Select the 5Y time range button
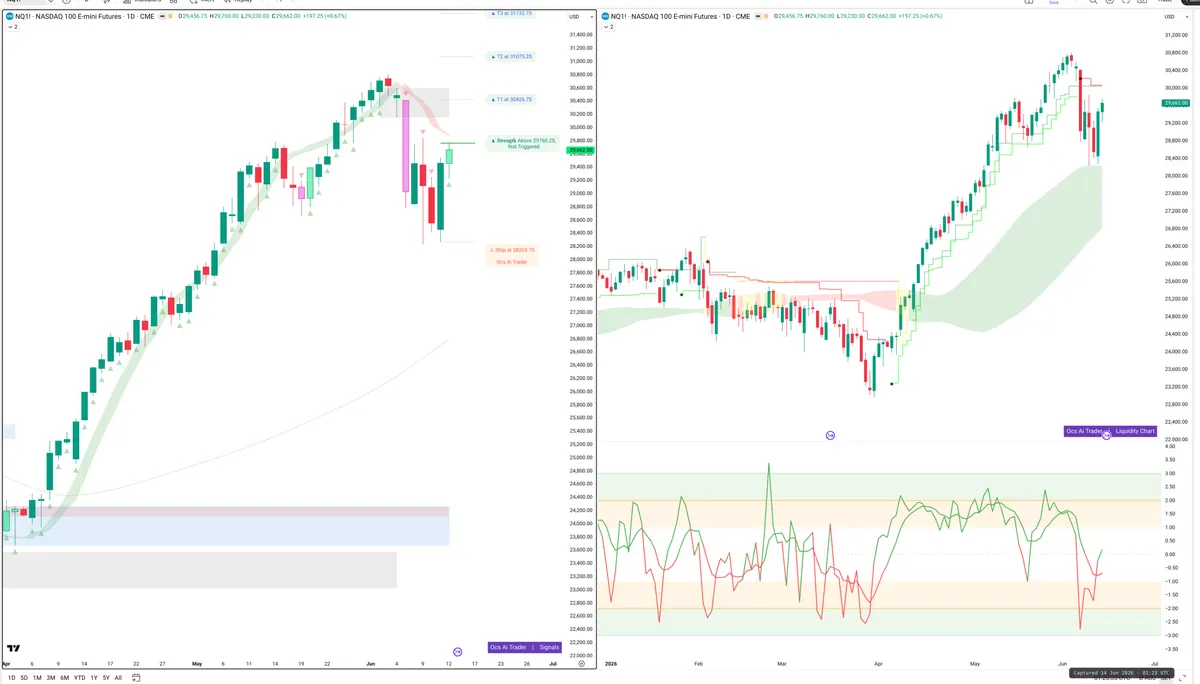 coord(106,677)
